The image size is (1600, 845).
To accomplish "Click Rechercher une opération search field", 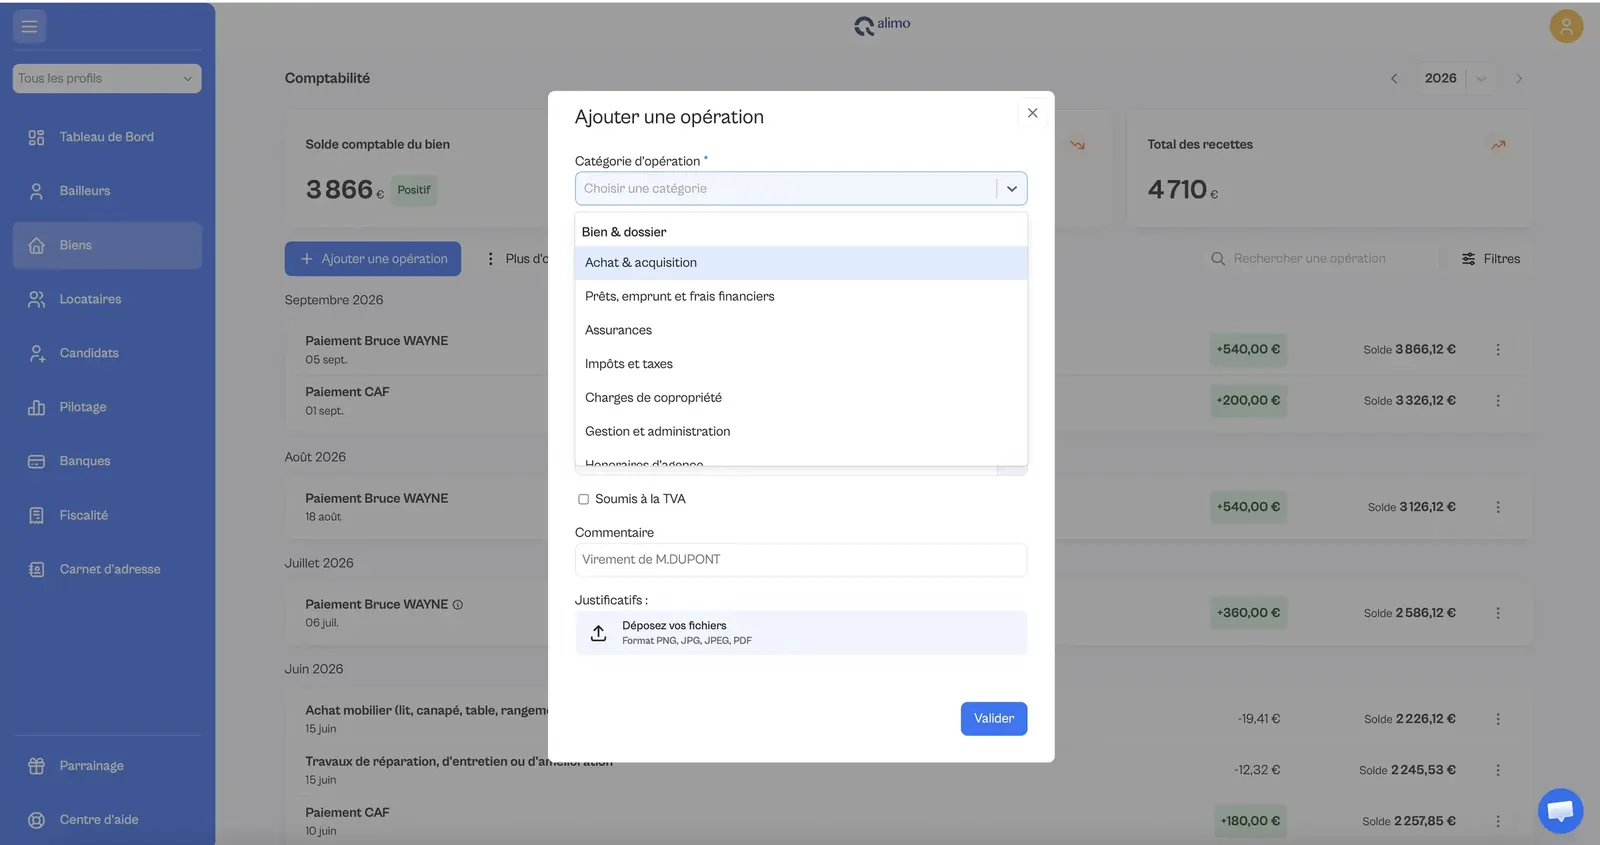I will click(1318, 259).
